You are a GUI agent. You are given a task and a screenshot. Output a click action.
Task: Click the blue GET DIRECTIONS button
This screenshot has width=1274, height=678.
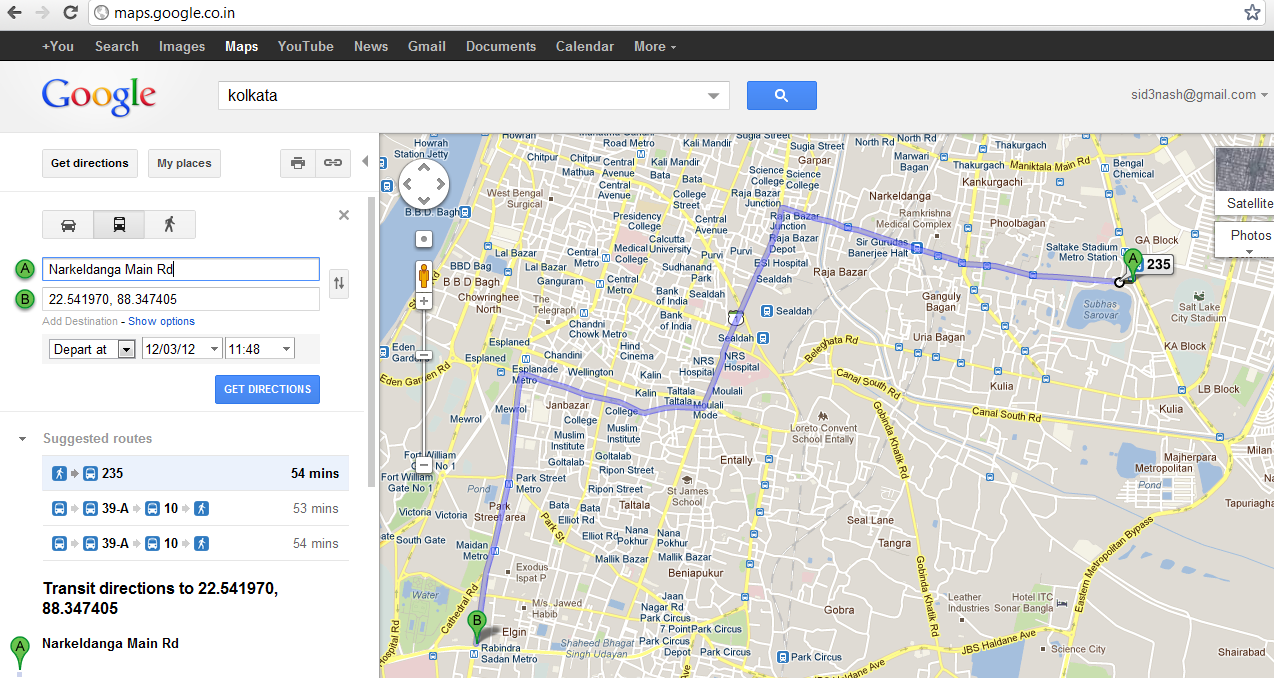pyautogui.click(x=267, y=389)
